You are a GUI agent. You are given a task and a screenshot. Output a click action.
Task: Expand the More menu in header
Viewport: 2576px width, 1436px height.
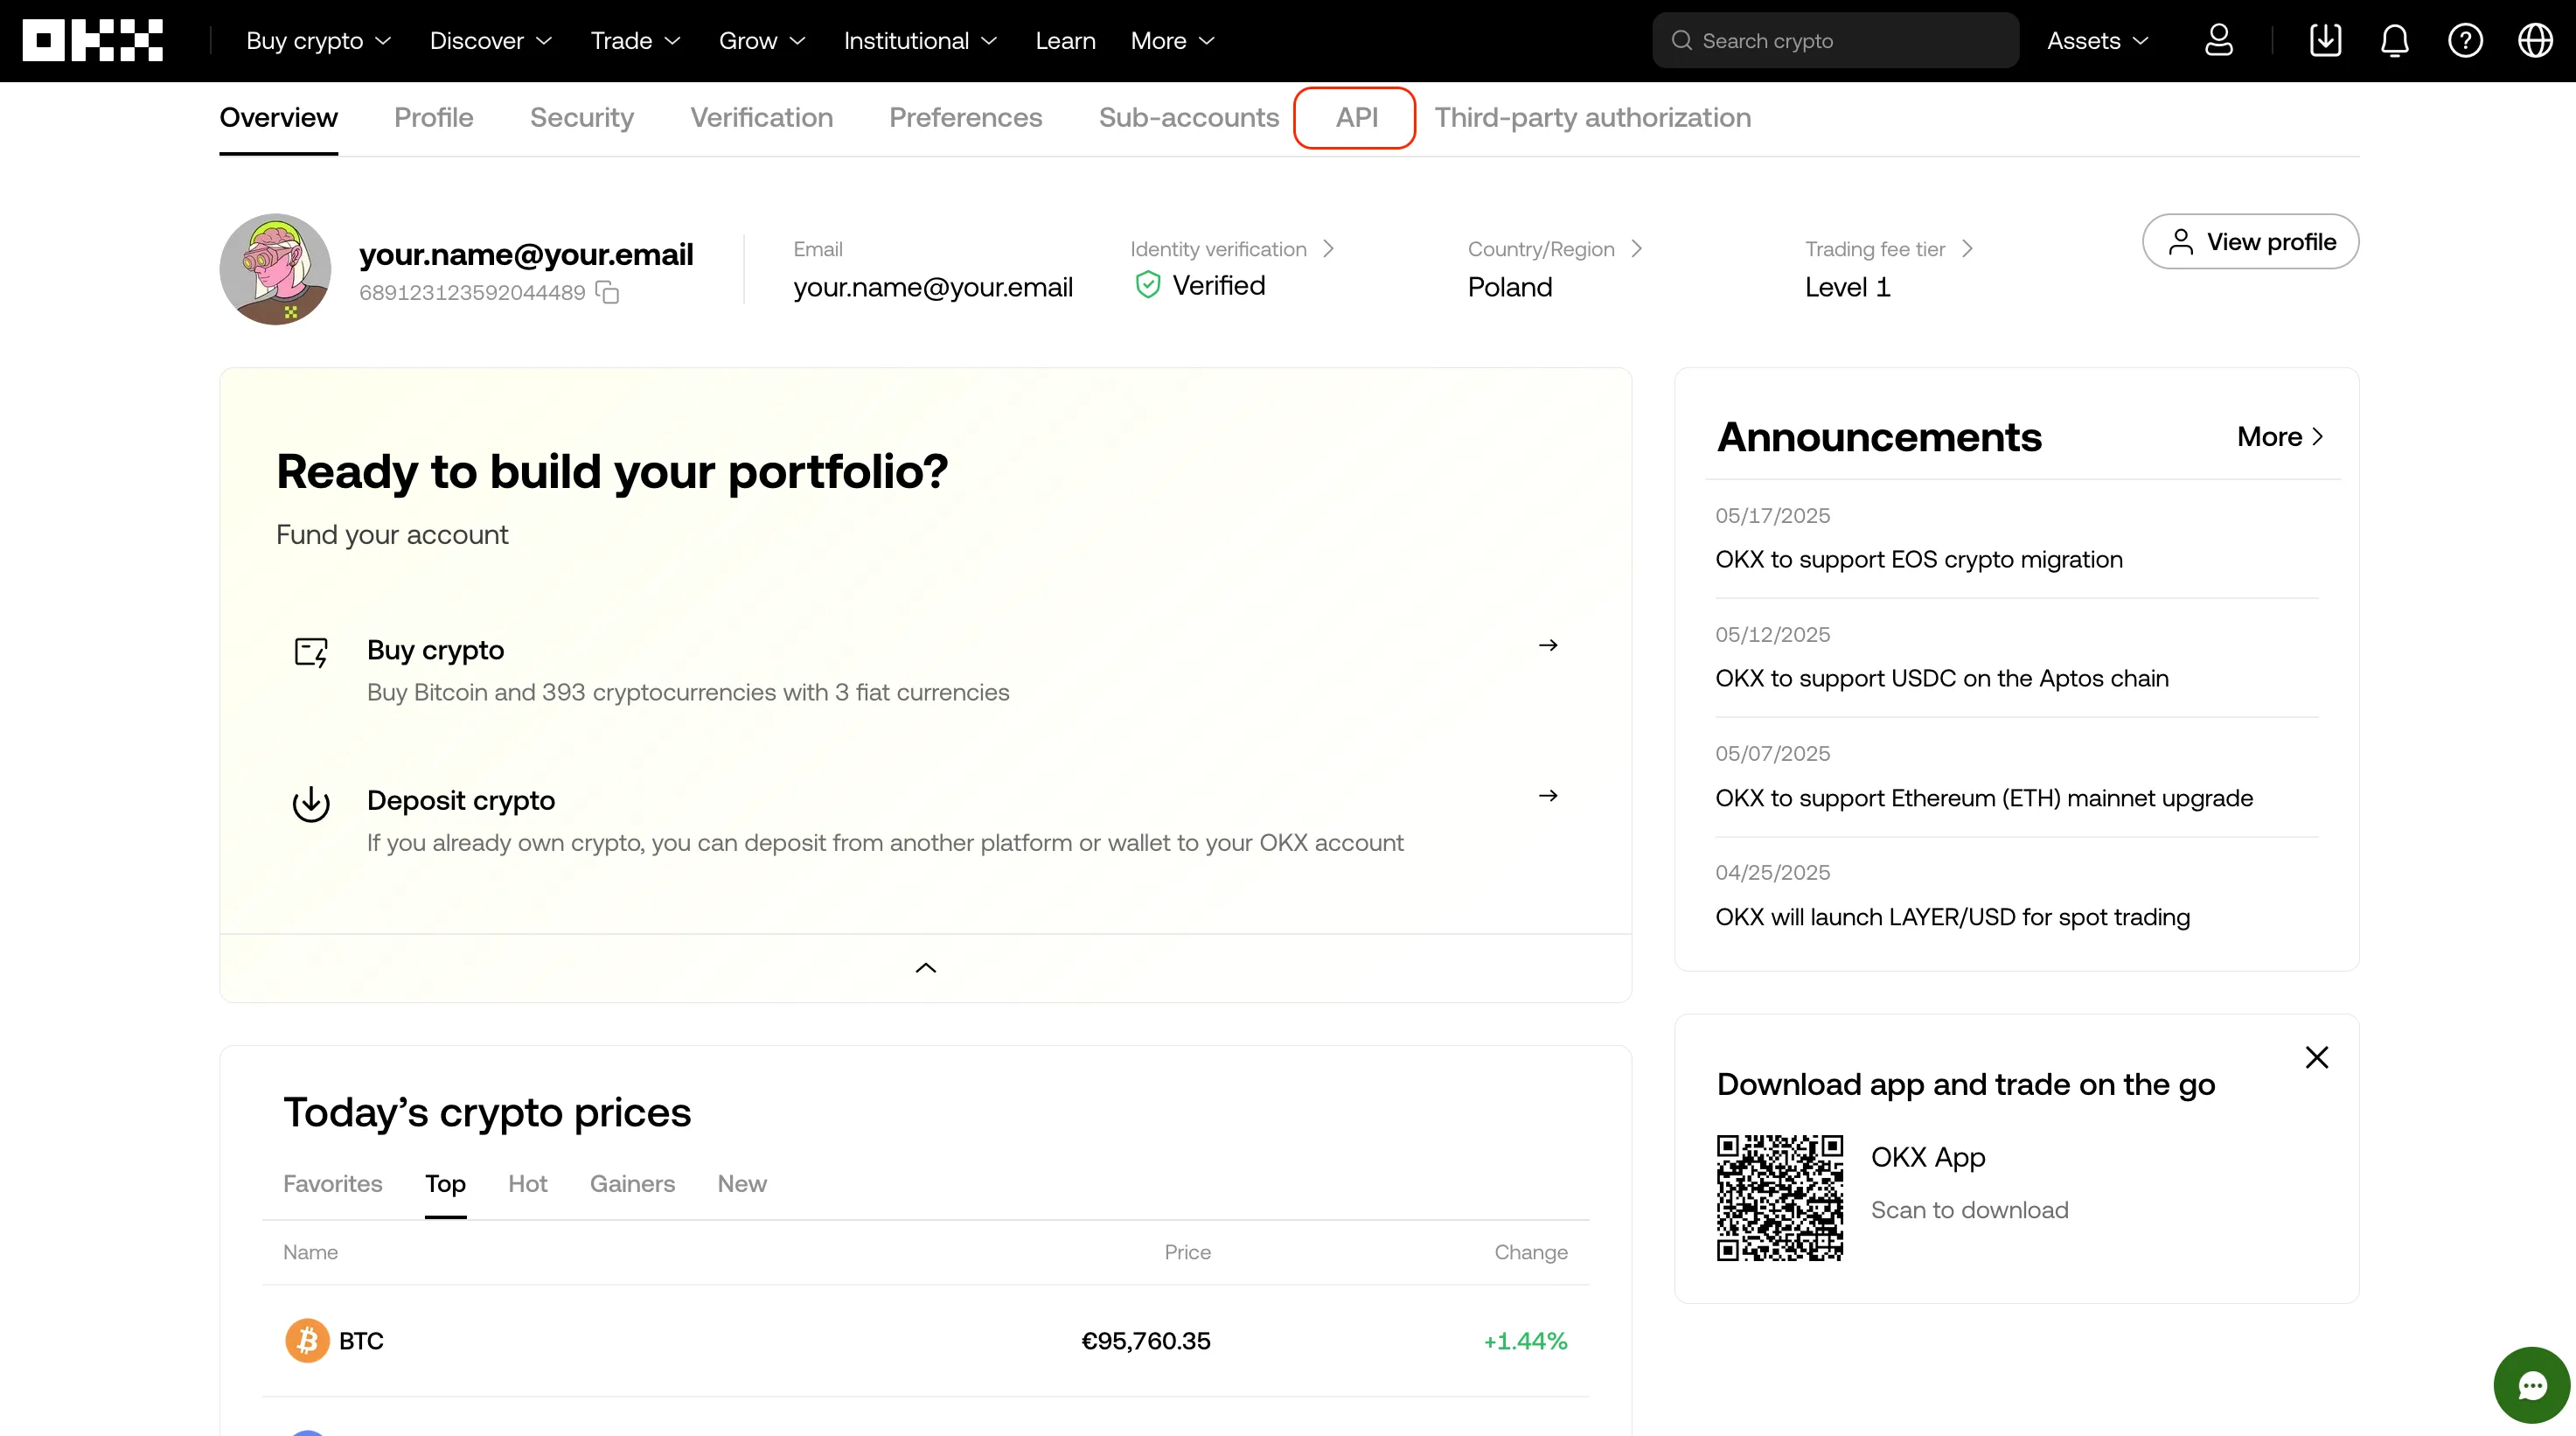click(x=1172, y=40)
